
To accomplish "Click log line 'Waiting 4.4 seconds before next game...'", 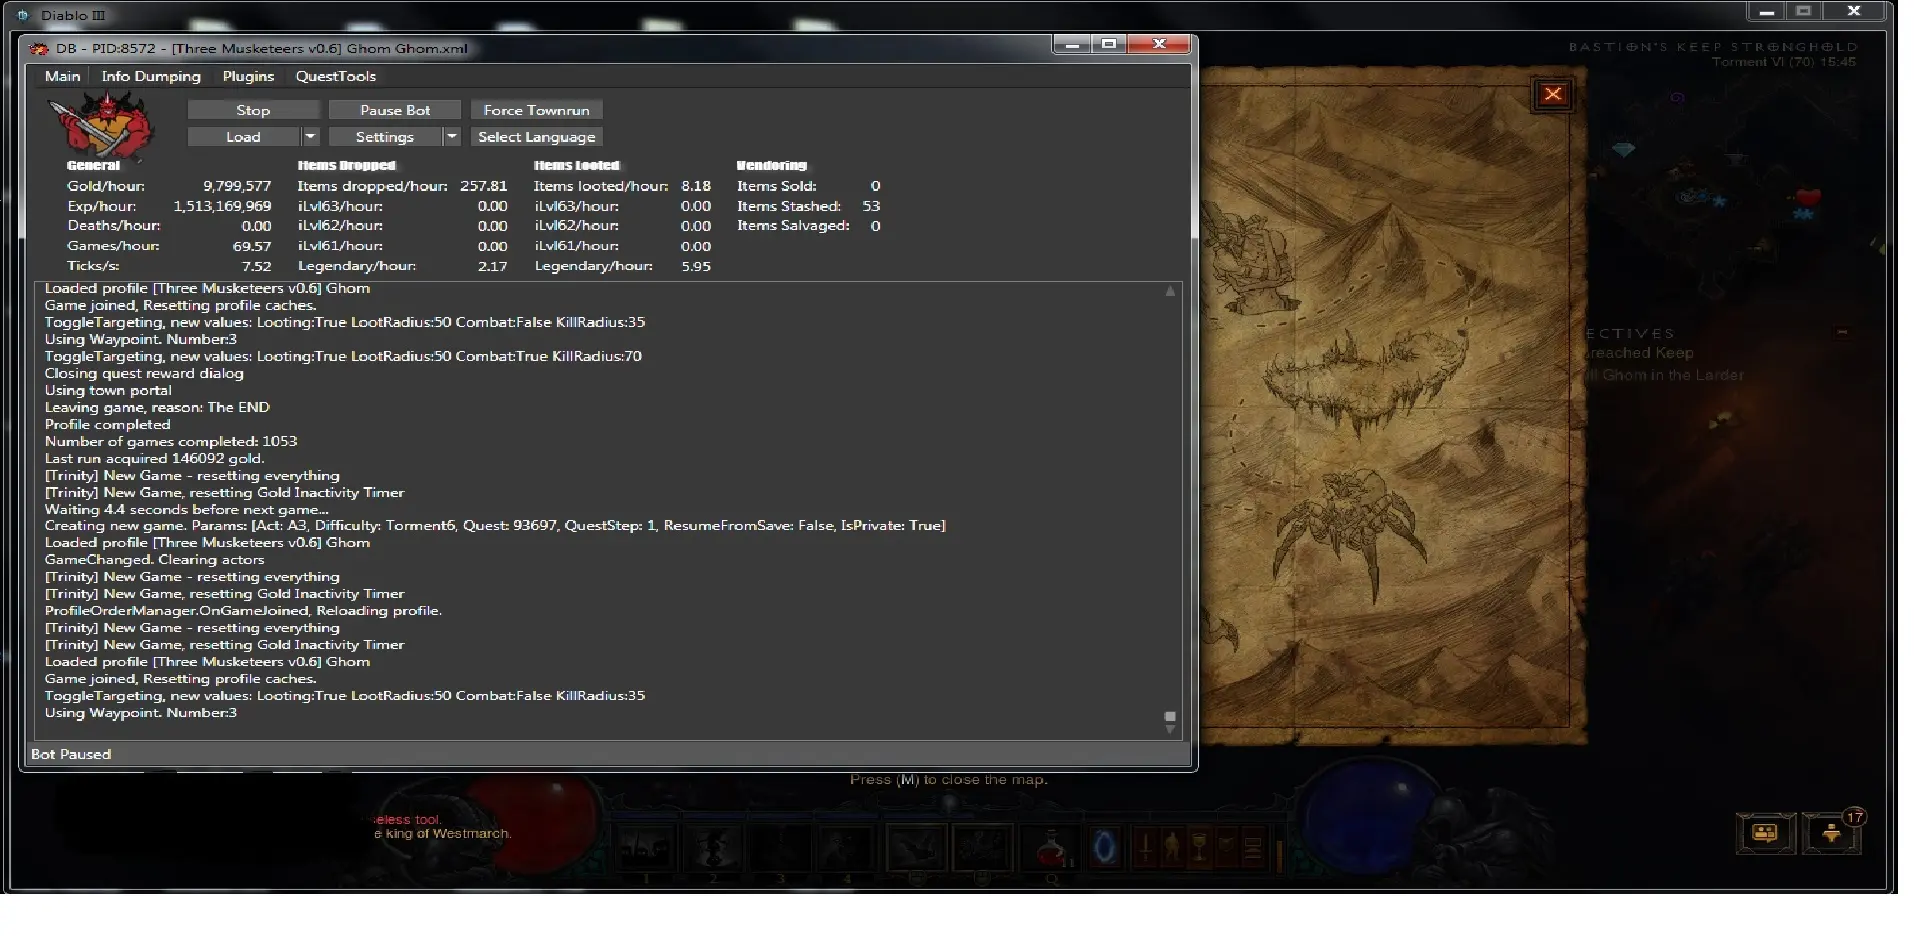I will coord(186,509).
